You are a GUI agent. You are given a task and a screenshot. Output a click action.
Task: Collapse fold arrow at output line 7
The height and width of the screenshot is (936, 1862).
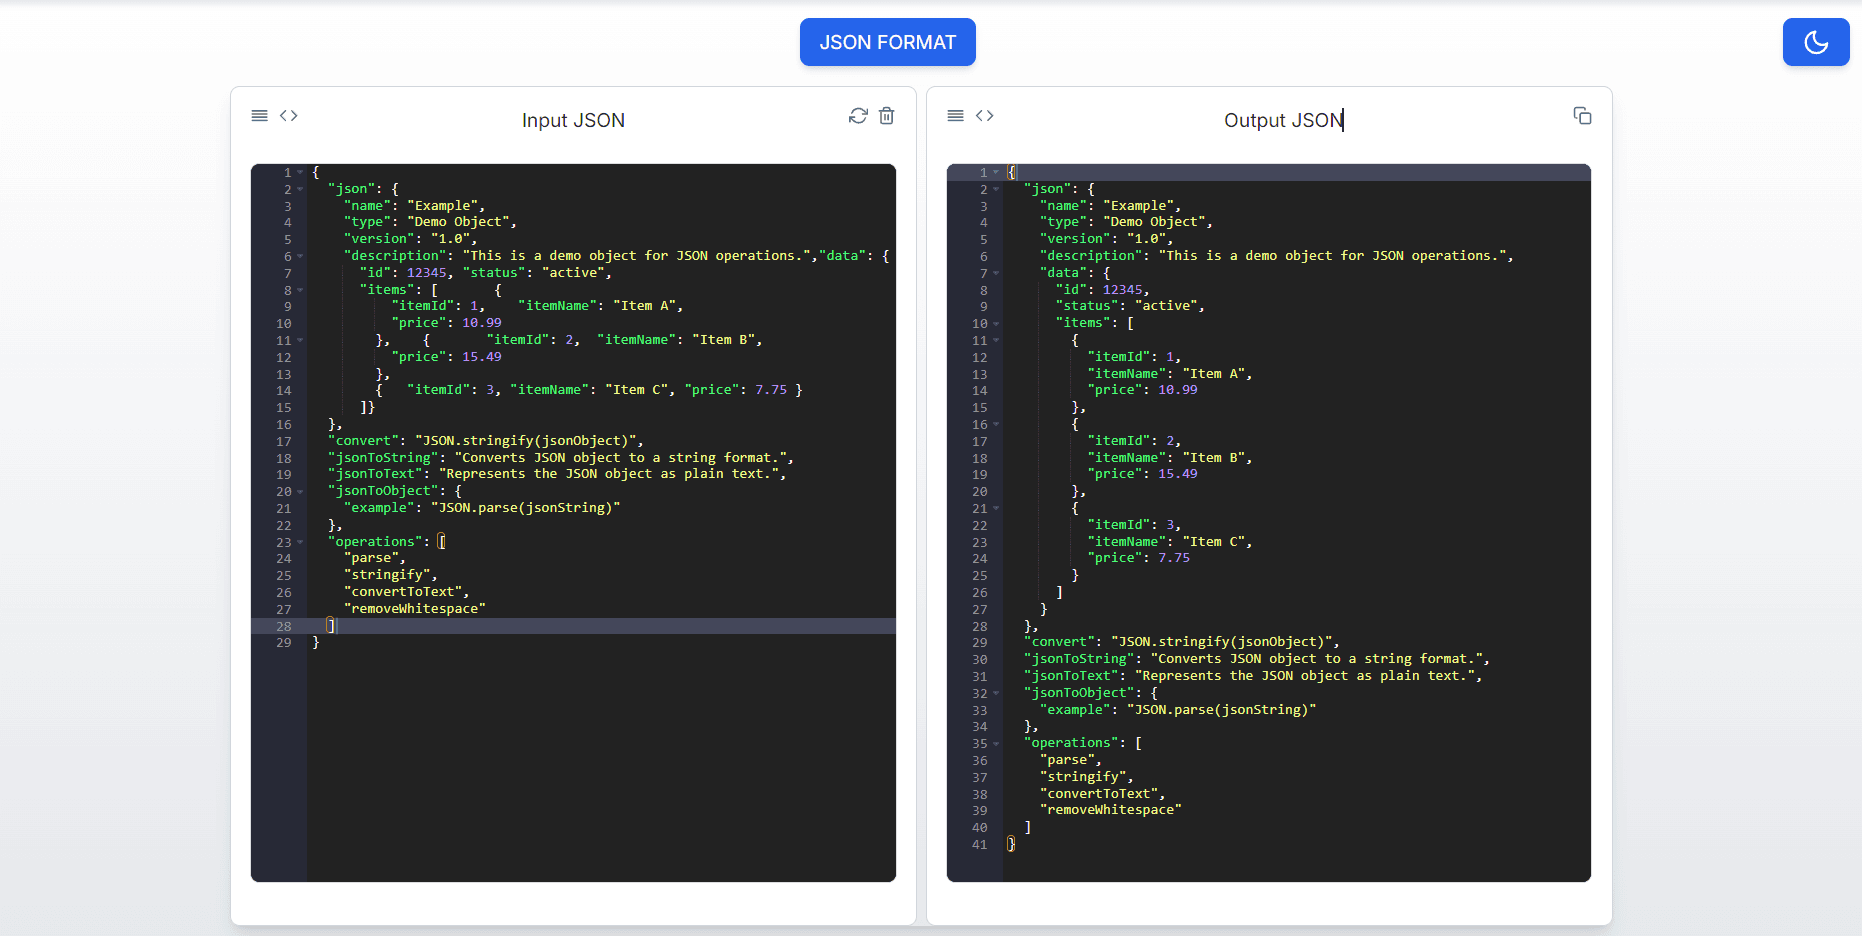pos(996,273)
